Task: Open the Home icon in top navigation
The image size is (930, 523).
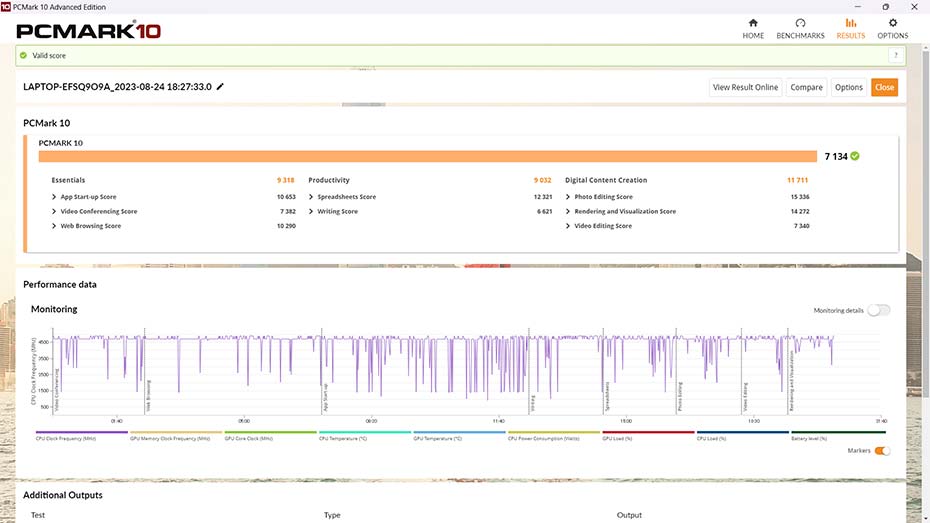Action: coord(753,23)
